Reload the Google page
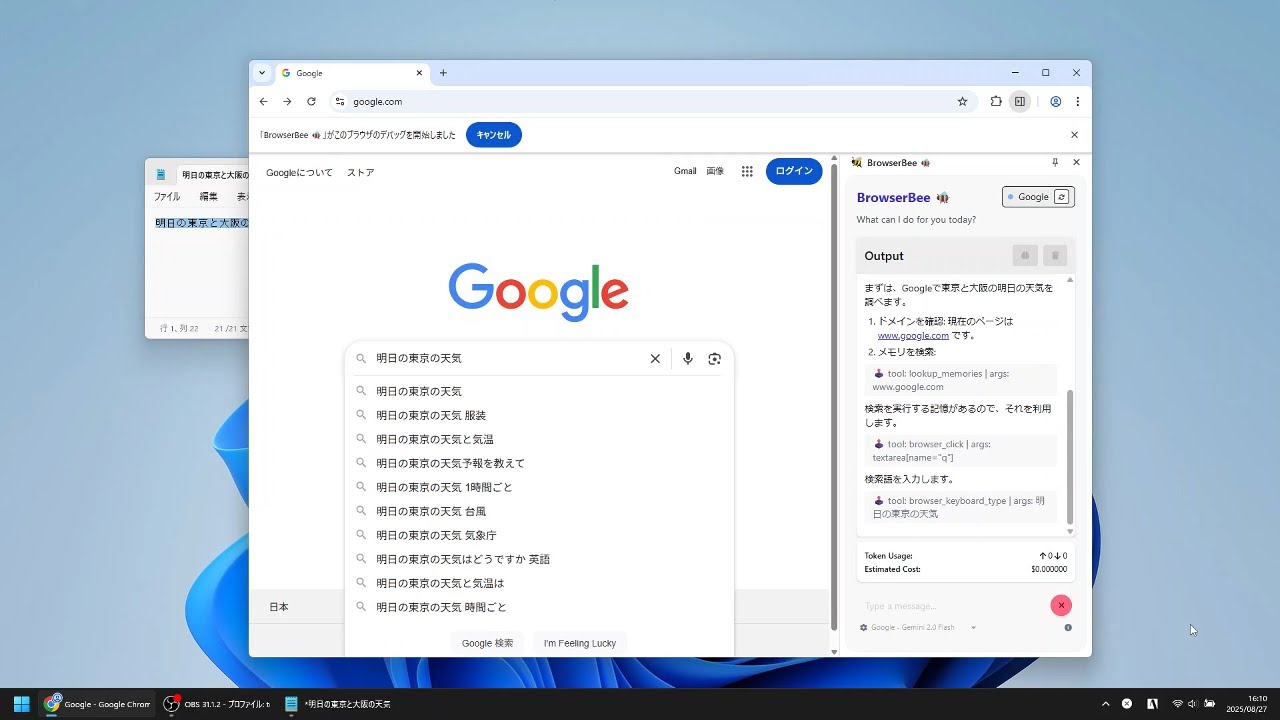 (x=311, y=101)
